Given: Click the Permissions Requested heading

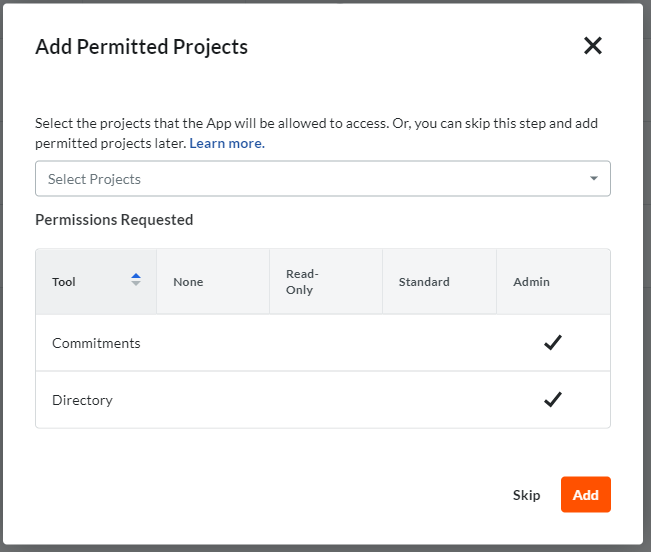Looking at the screenshot, I should click(114, 220).
